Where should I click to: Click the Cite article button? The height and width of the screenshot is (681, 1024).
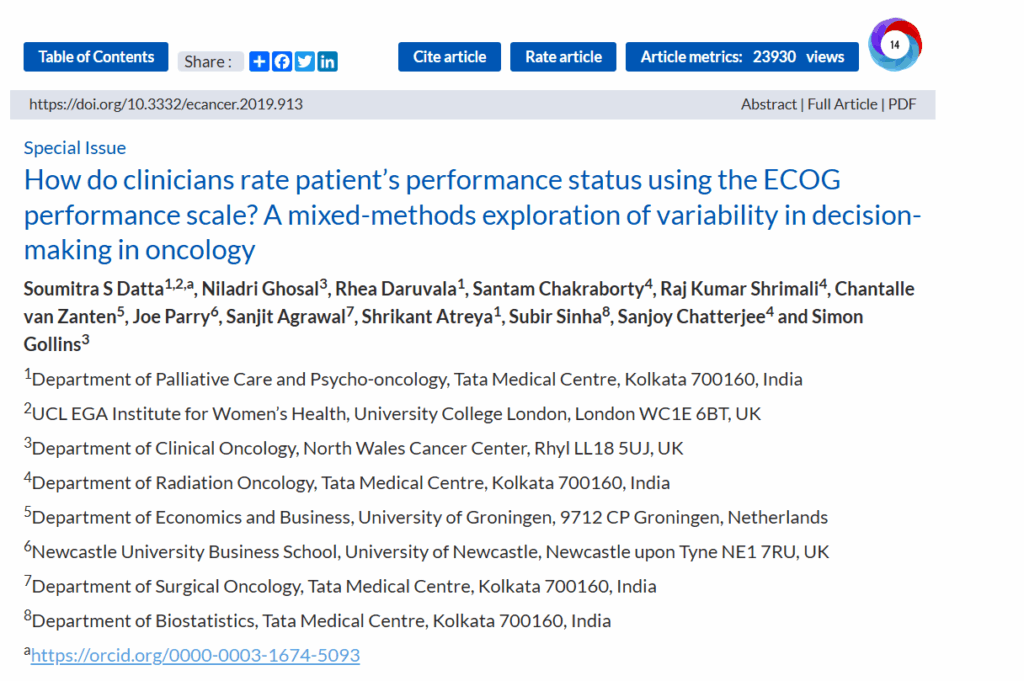point(449,57)
